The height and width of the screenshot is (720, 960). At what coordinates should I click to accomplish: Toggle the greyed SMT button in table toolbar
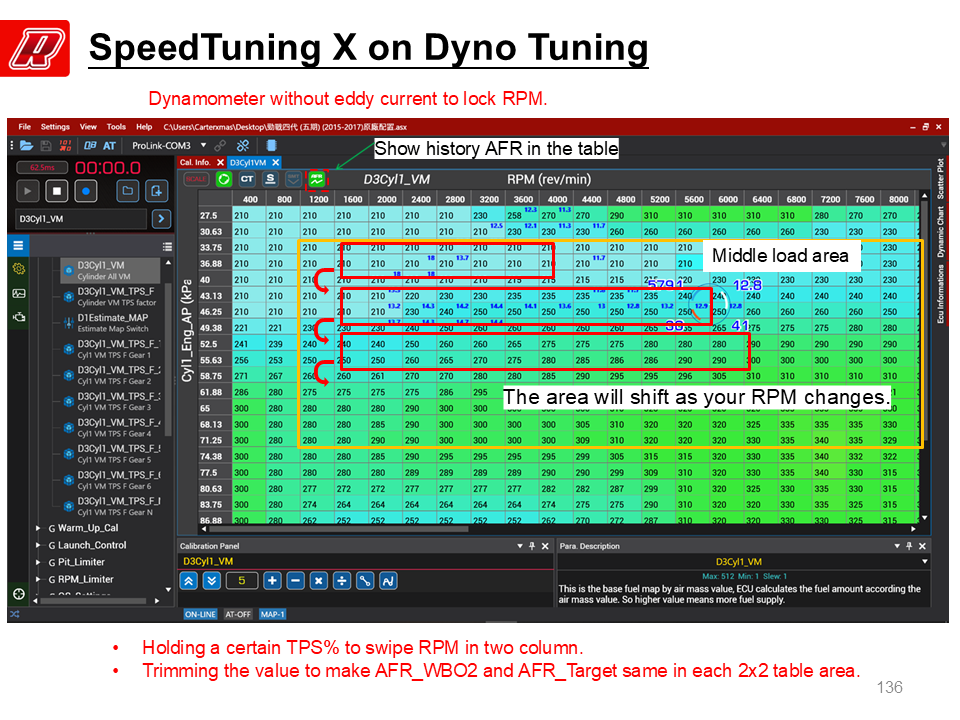293,179
